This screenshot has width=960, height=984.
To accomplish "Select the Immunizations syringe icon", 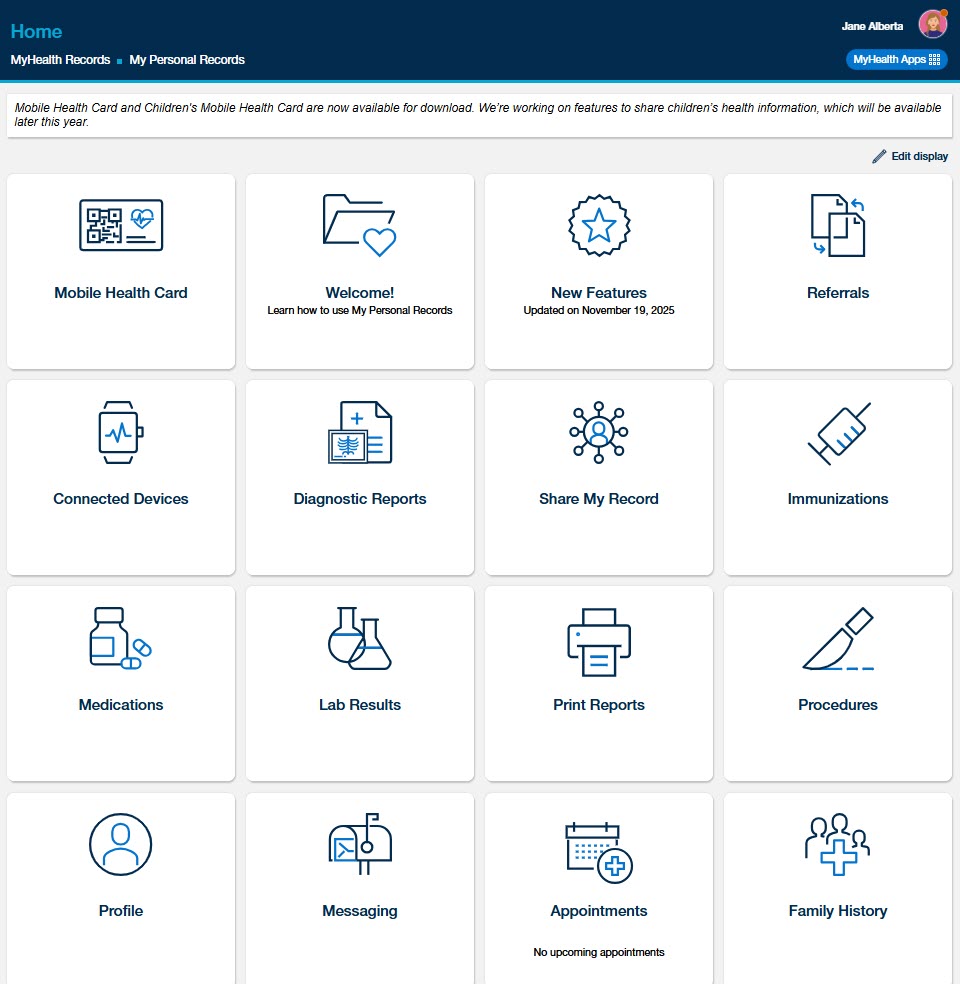I will pyautogui.click(x=838, y=433).
